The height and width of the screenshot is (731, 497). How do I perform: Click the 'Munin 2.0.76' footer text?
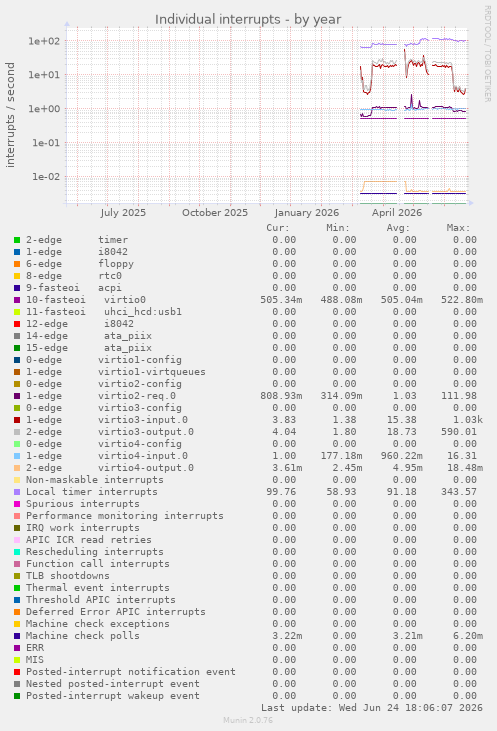(x=248, y=720)
